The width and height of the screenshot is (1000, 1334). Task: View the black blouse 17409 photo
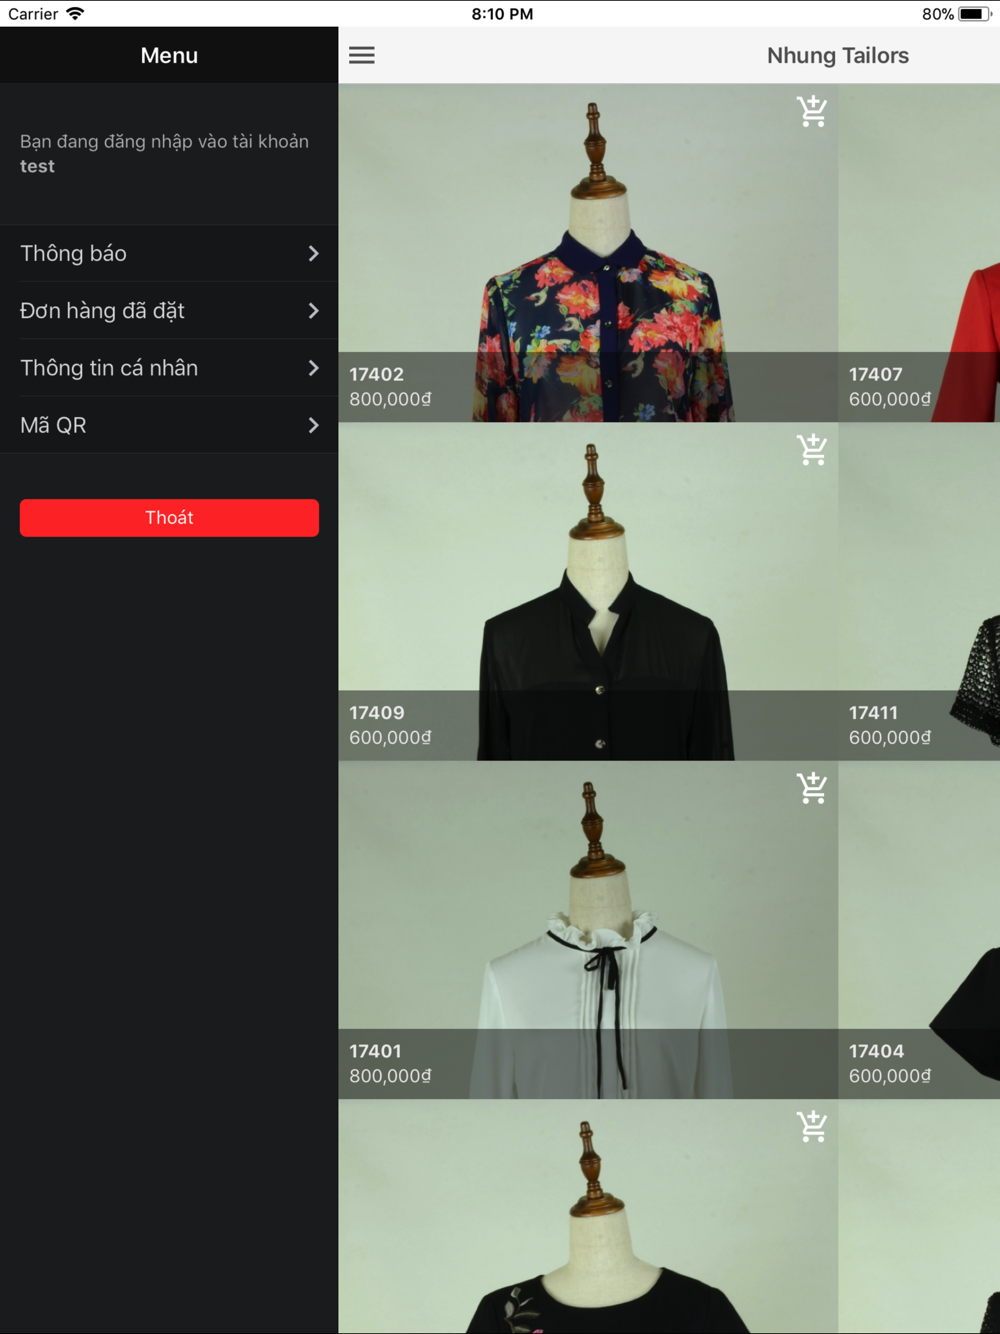click(x=588, y=592)
